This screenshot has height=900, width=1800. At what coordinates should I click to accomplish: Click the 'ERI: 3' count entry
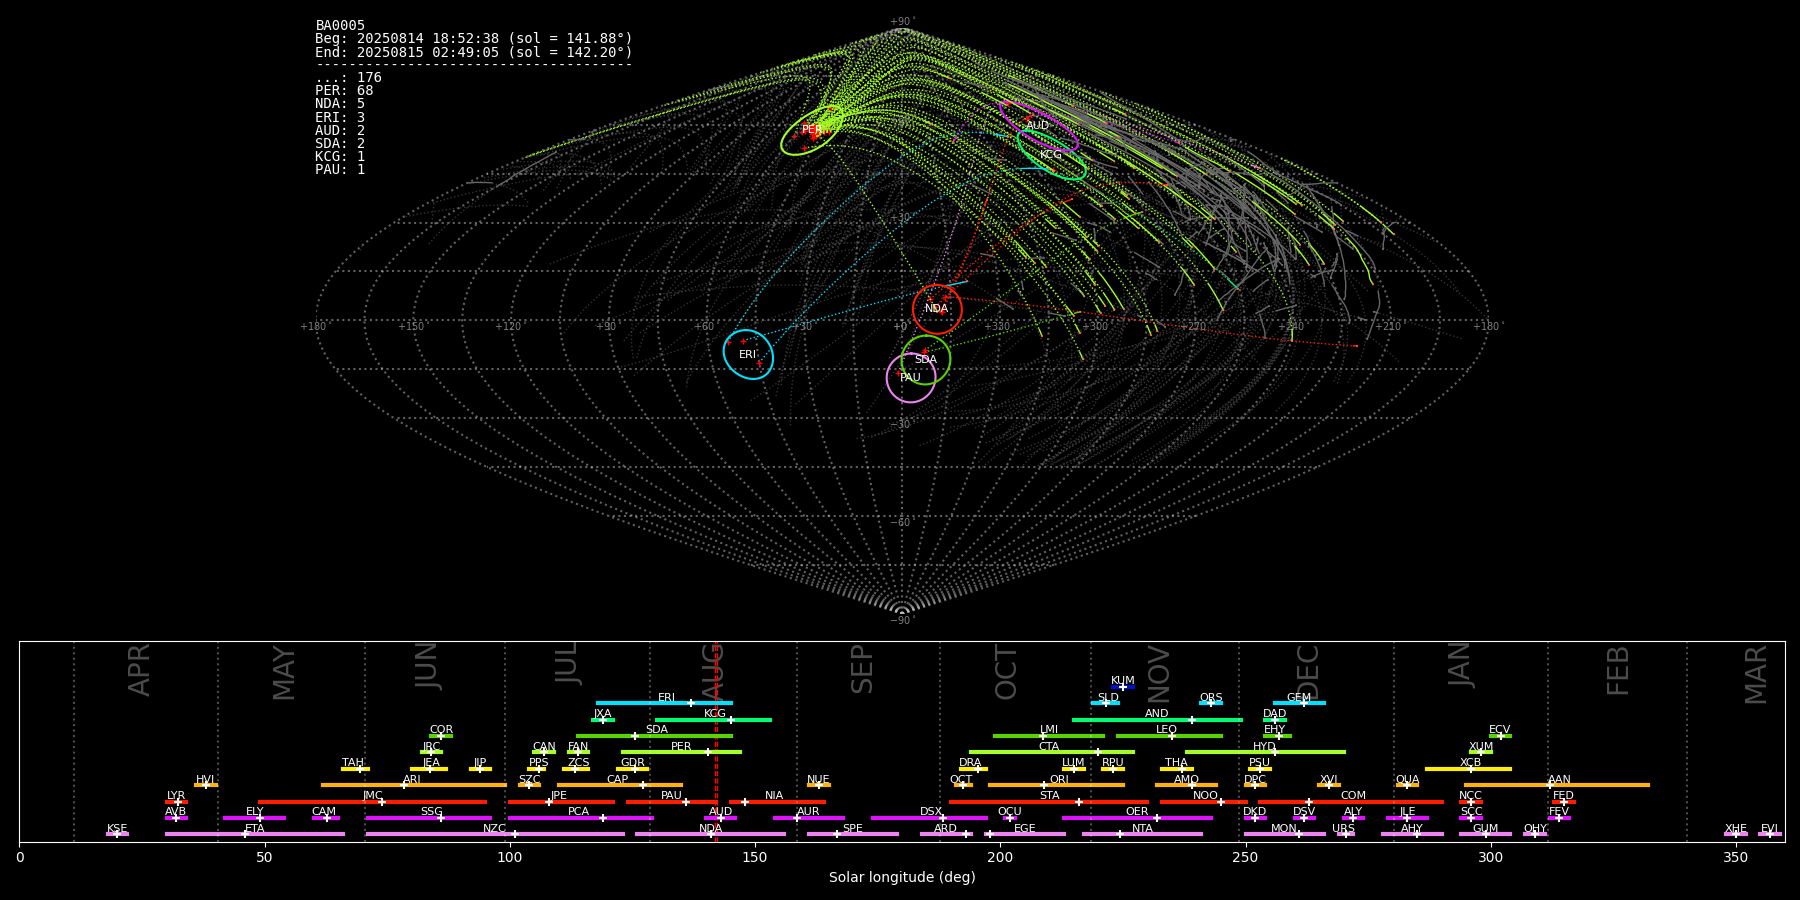tap(340, 117)
